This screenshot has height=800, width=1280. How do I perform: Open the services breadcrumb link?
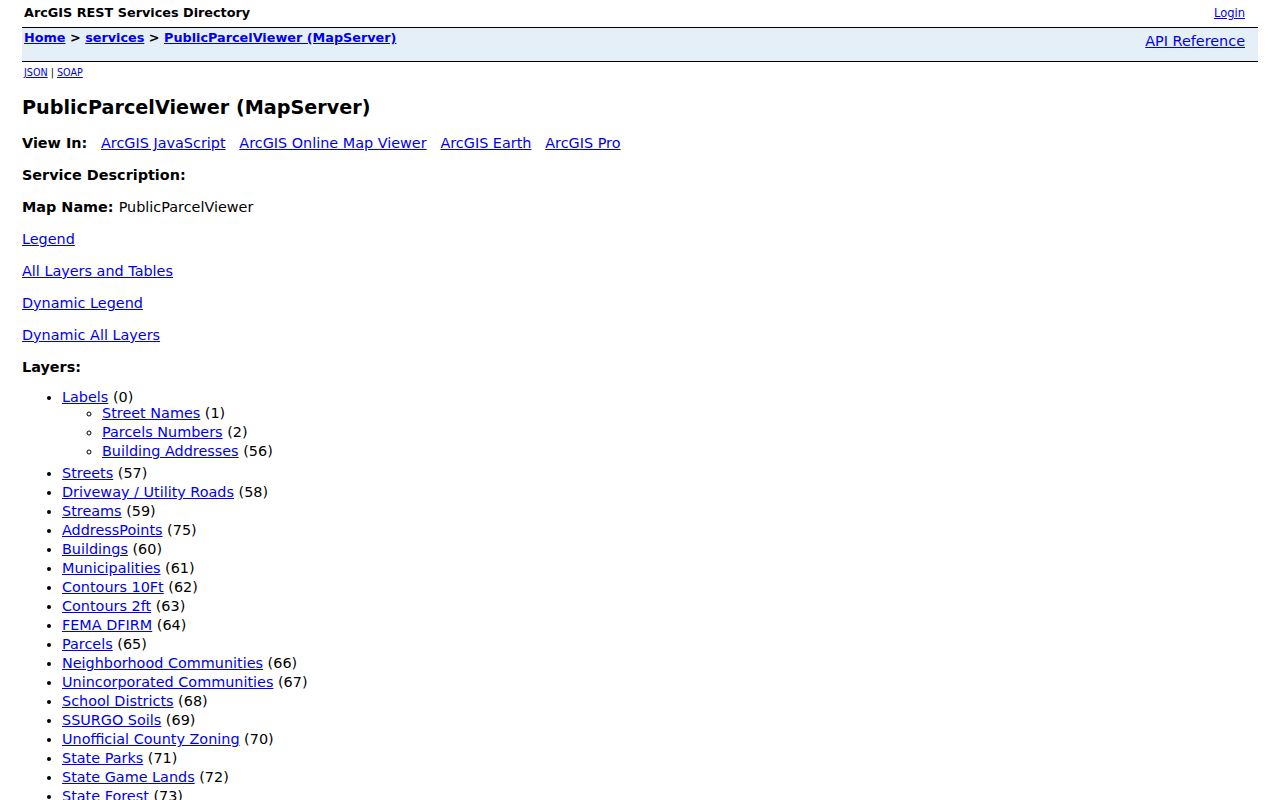[114, 38]
